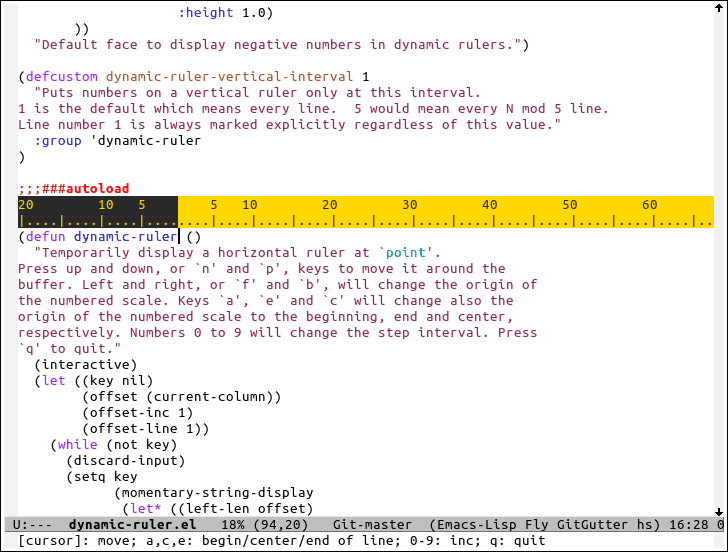Click the ruler mark labeled 60
The height and width of the screenshot is (552, 728).
click(x=650, y=205)
